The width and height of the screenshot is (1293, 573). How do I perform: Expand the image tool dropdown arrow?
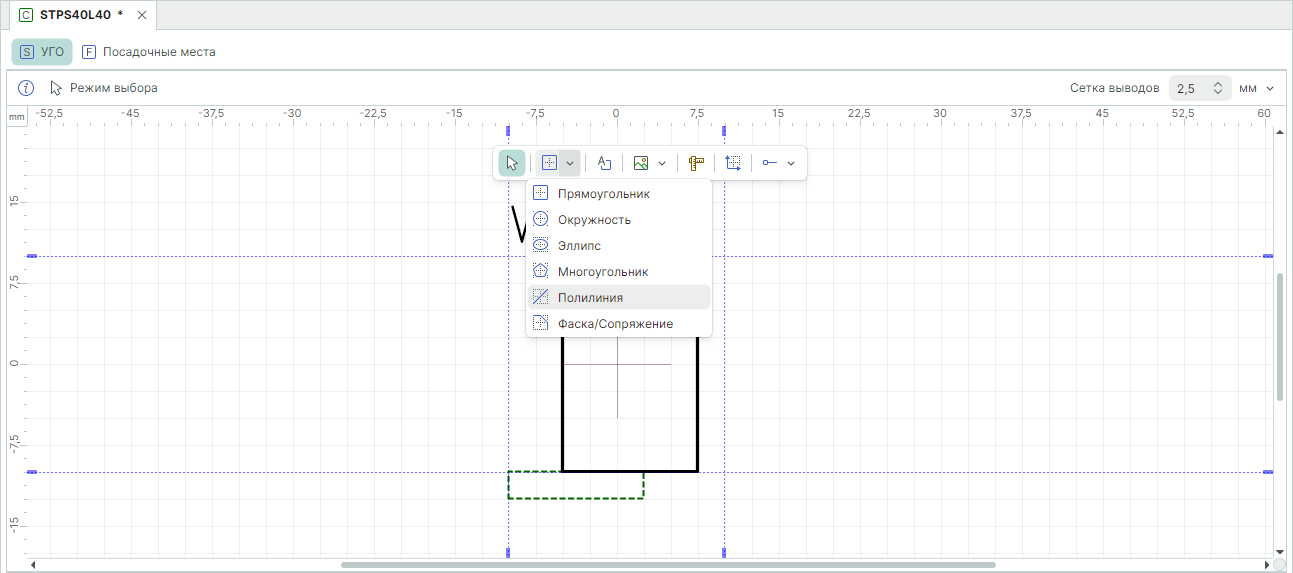point(662,163)
